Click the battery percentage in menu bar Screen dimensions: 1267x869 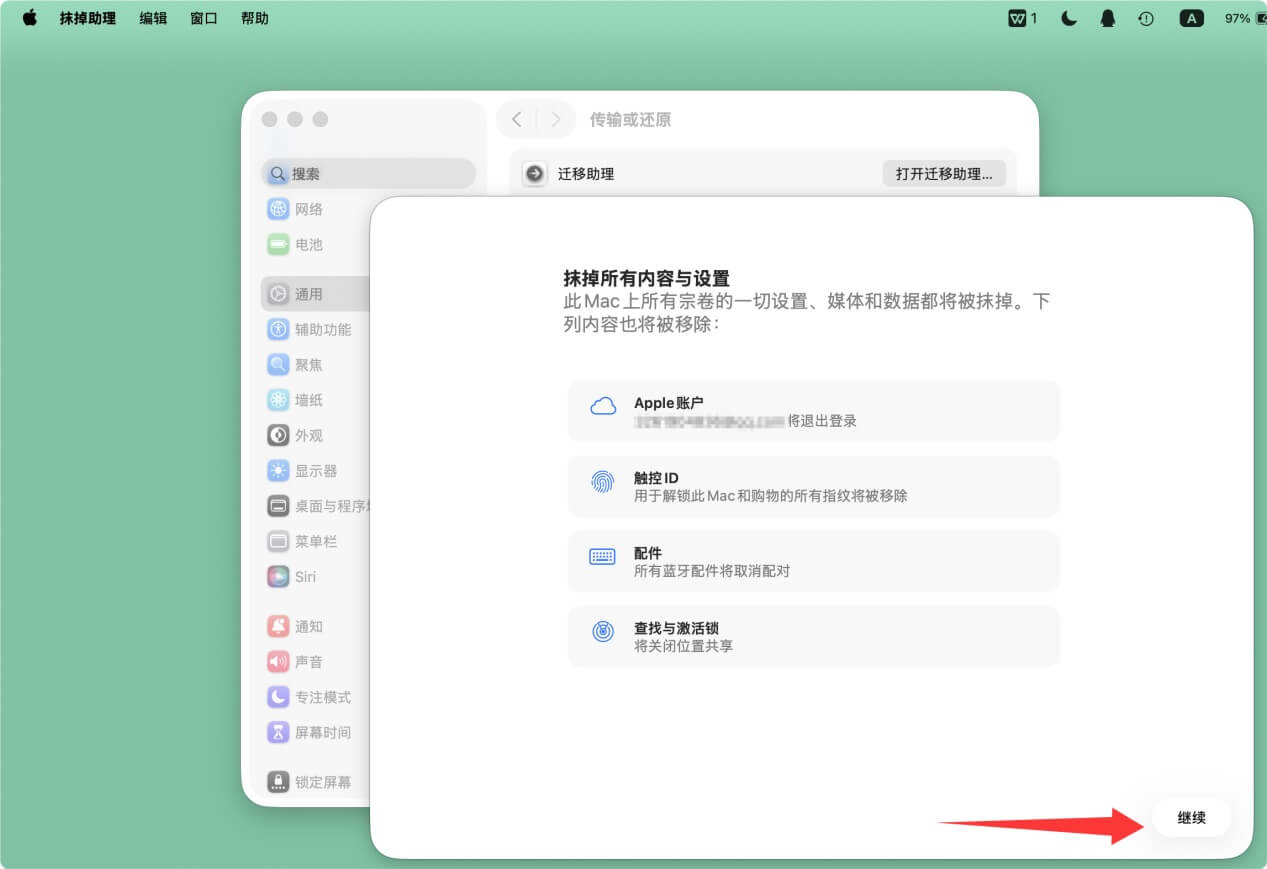[1237, 17]
